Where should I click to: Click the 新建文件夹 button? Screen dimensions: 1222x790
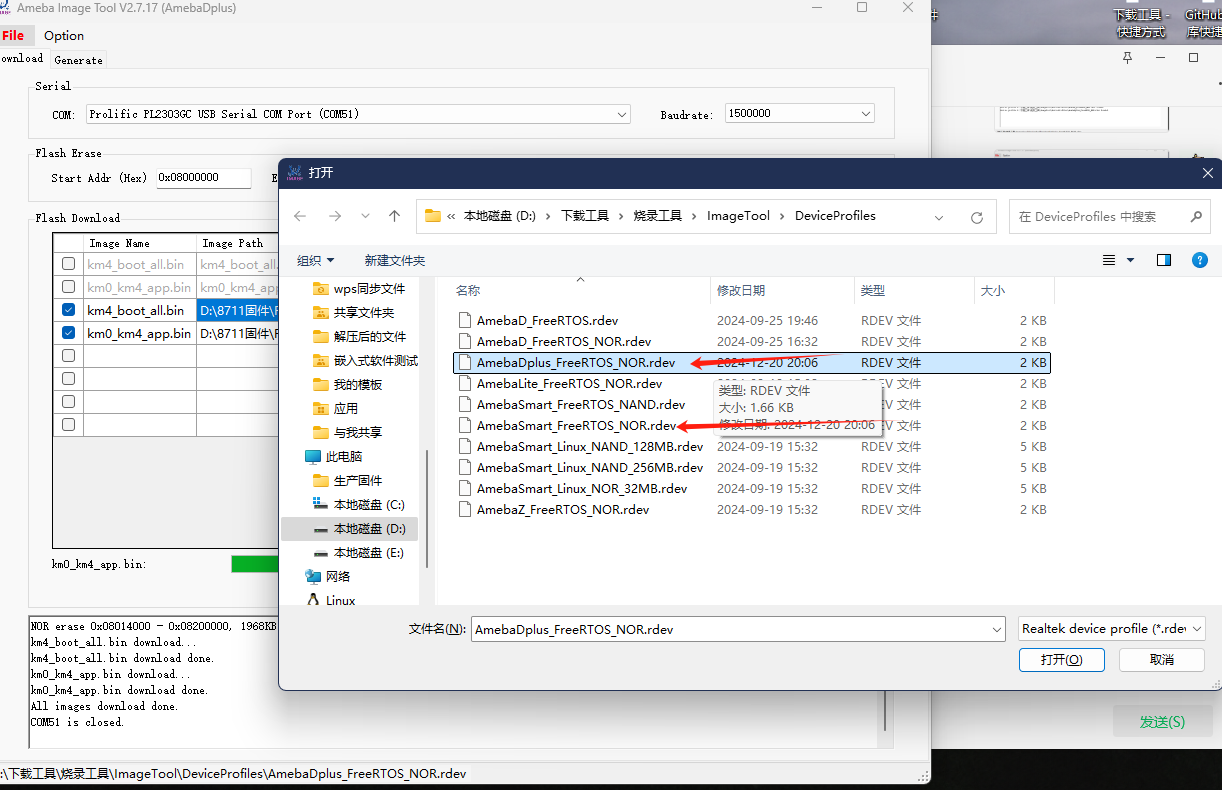tap(394, 260)
